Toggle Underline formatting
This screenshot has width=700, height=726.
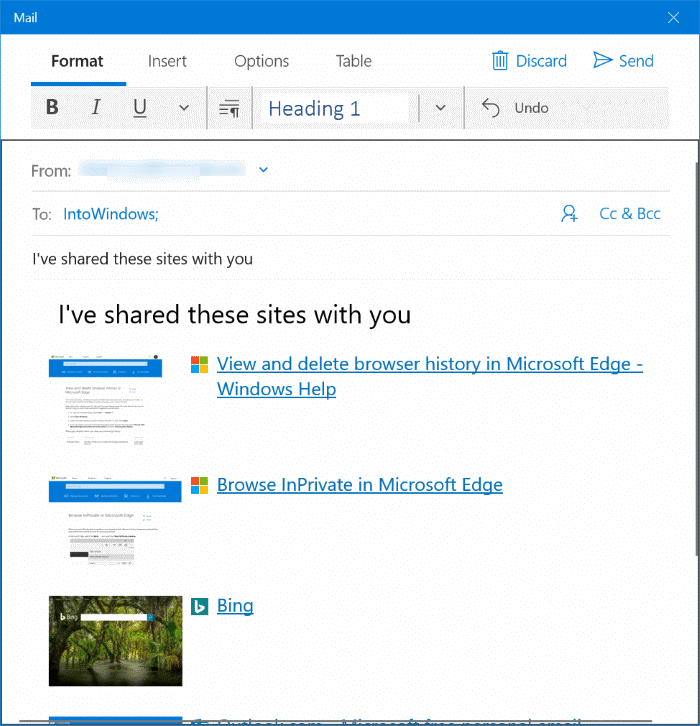[140, 108]
